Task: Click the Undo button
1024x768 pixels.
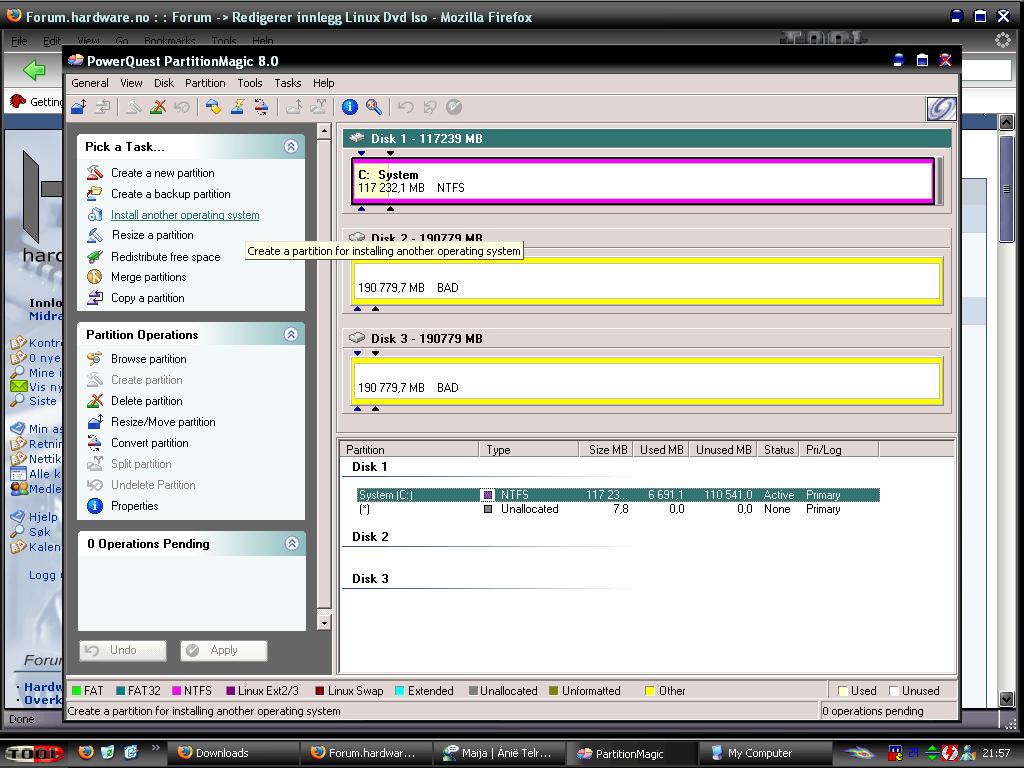Action: (123, 650)
